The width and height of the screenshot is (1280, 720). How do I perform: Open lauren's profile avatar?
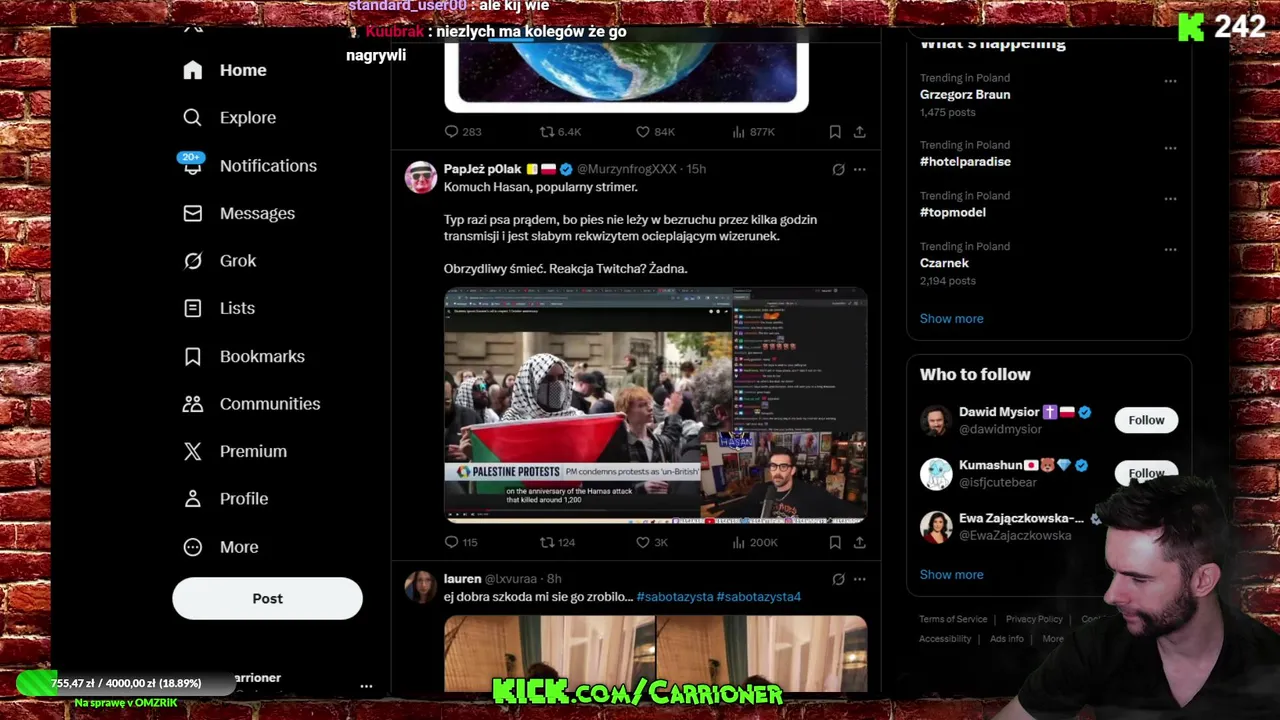click(x=421, y=587)
